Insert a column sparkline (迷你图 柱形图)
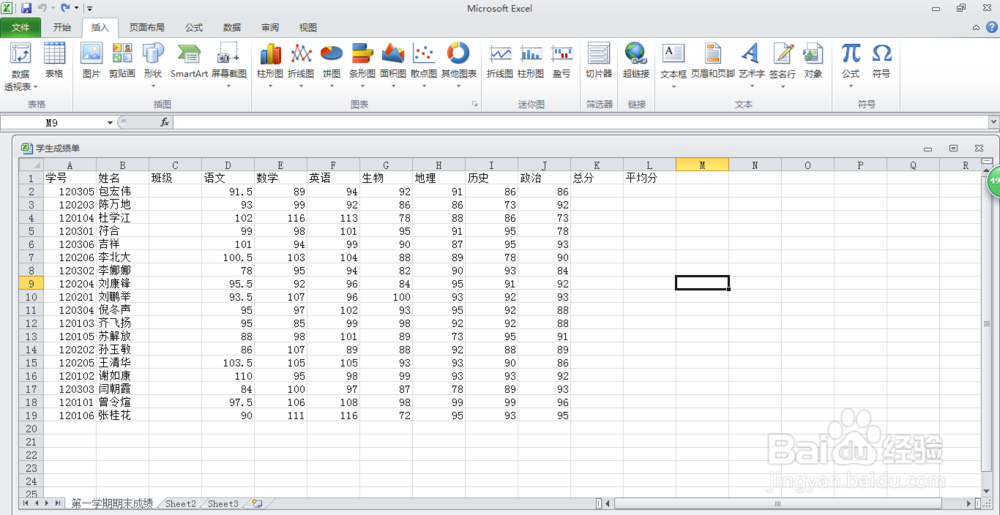The image size is (1000, 515). click(x=531, y=61)
